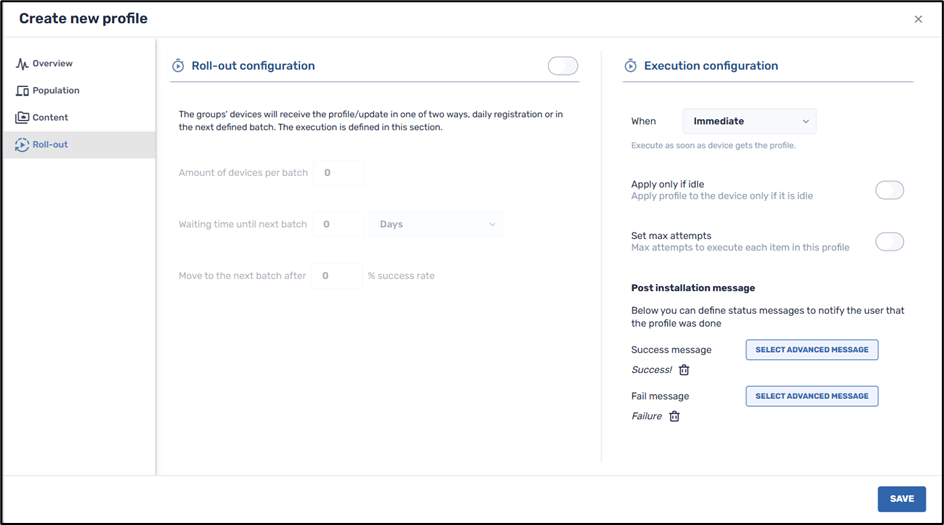Click the Content folder icon
The image size is (944, 525).
point(22,118)
